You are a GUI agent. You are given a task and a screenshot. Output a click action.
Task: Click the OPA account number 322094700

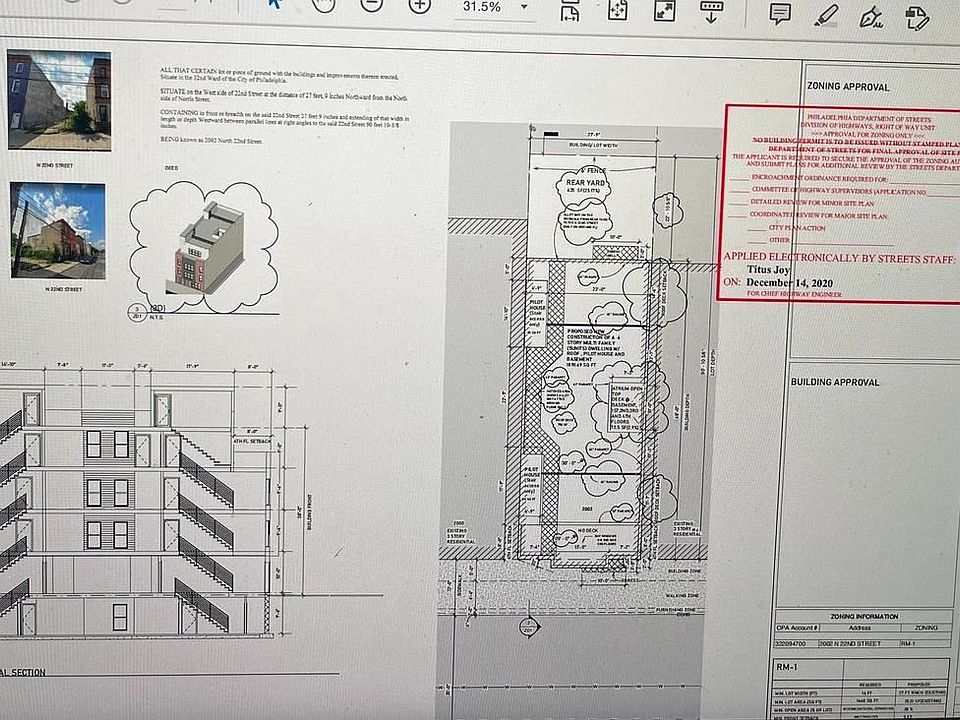coord(789,644)
